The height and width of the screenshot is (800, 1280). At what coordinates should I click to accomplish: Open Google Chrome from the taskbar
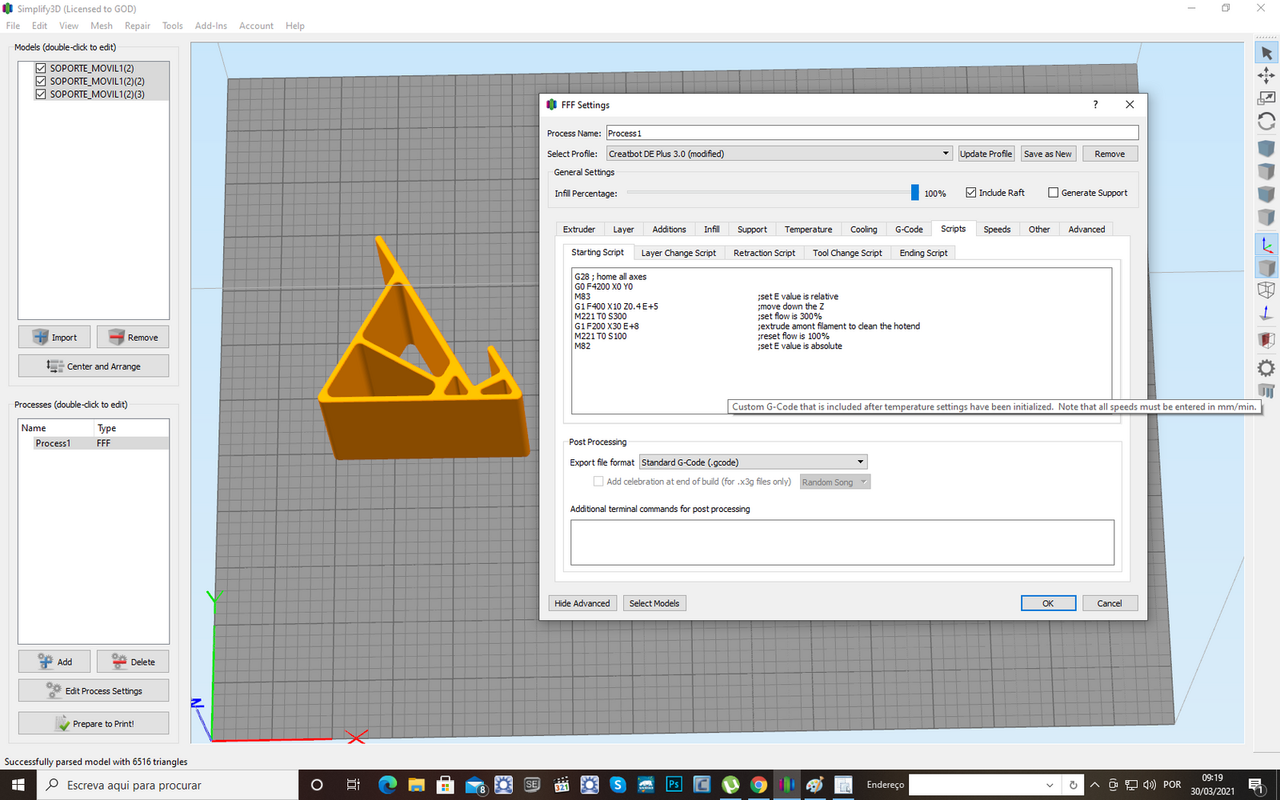click(759, 785)
